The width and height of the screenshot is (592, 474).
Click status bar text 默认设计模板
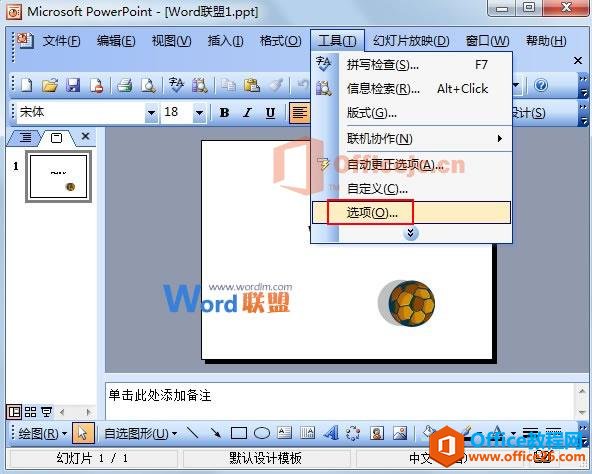coord(266,458)
